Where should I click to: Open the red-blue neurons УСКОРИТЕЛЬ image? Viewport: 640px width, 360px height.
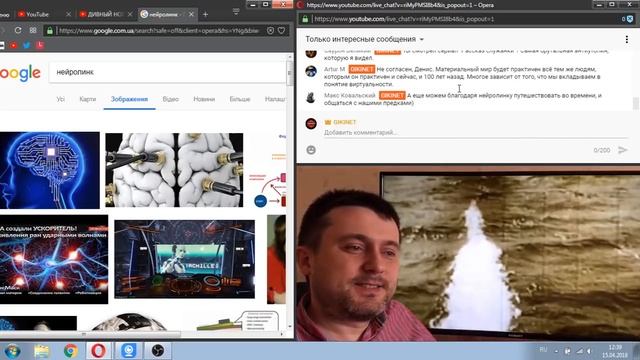point(54,260)
